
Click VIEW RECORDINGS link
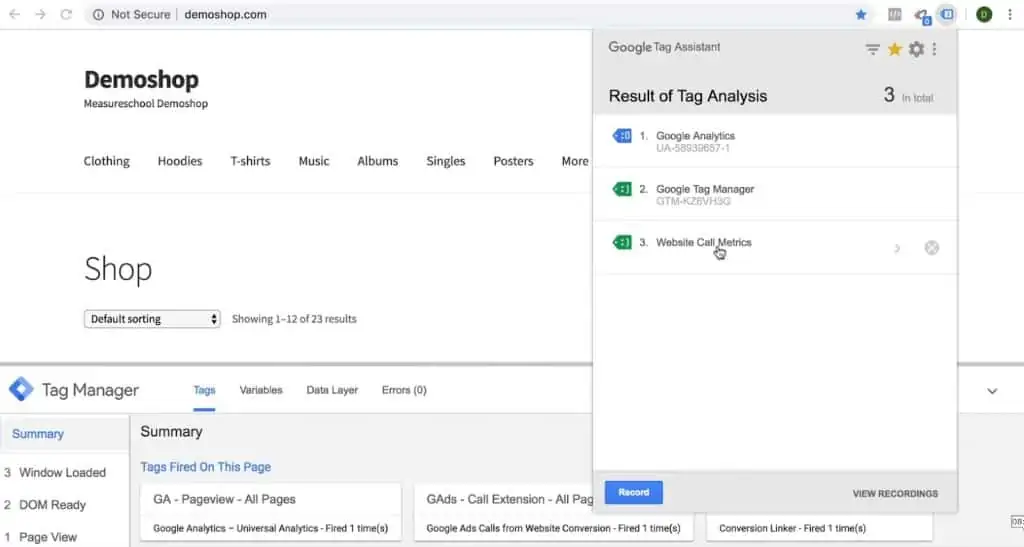click(x=895, y=493)
